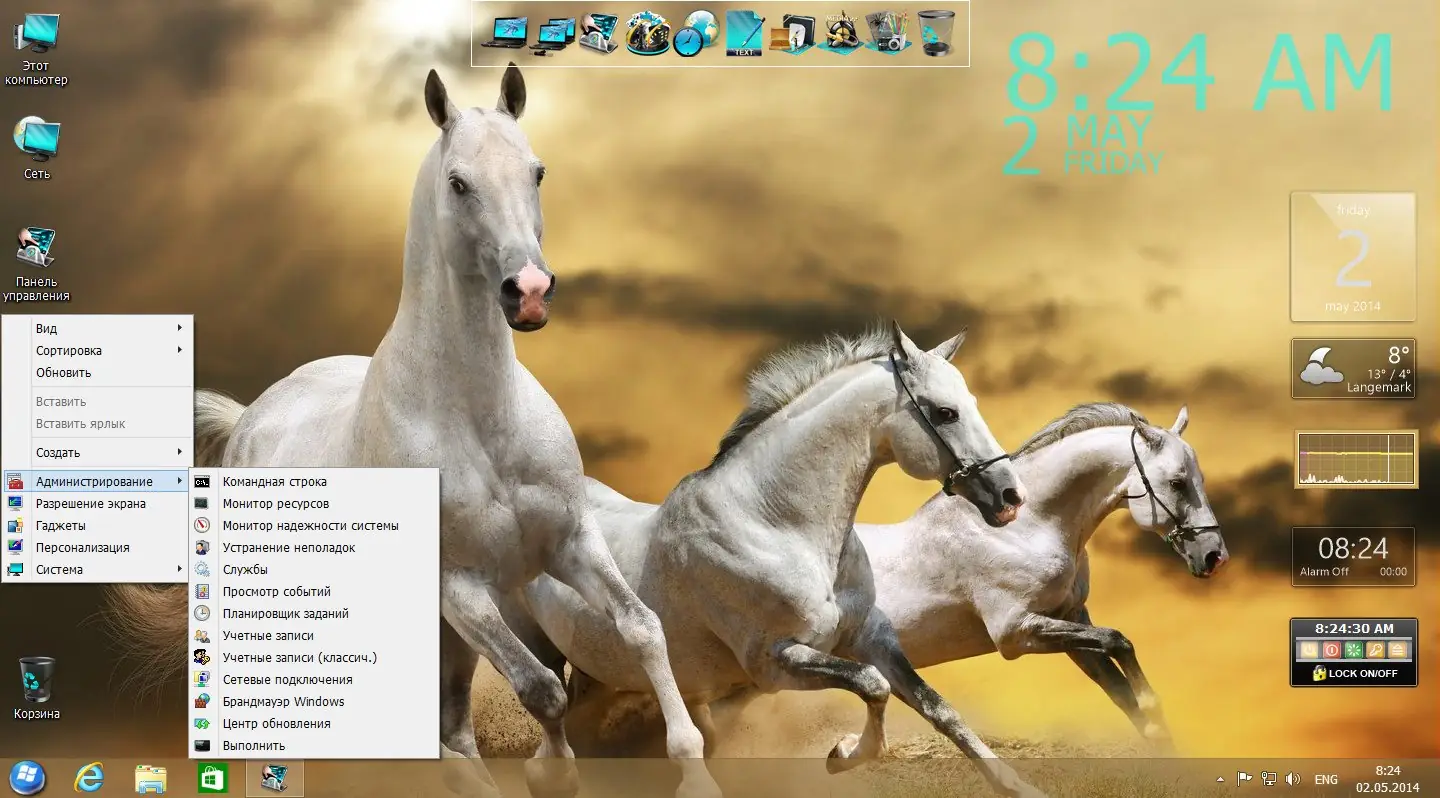Choose Гаджеты in the context menu
The height and width of the screenshot is (798, 1440).
[97, 525]
